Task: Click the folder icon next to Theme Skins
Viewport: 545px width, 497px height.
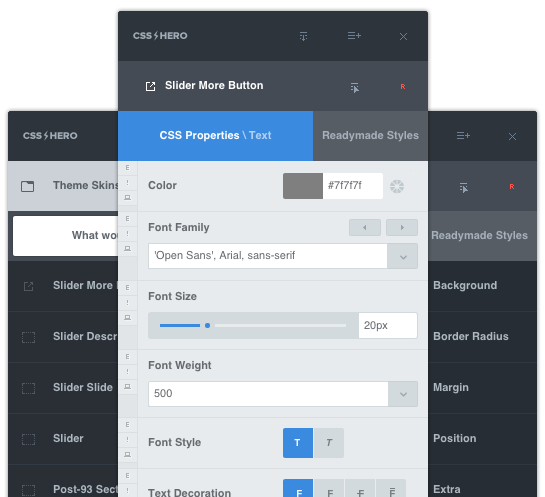Action: pyautogui.click(x=27, y=186)
